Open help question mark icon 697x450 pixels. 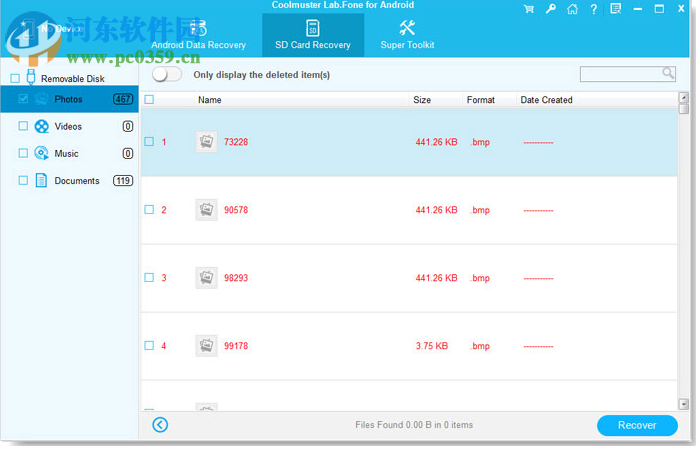point(593,9)
